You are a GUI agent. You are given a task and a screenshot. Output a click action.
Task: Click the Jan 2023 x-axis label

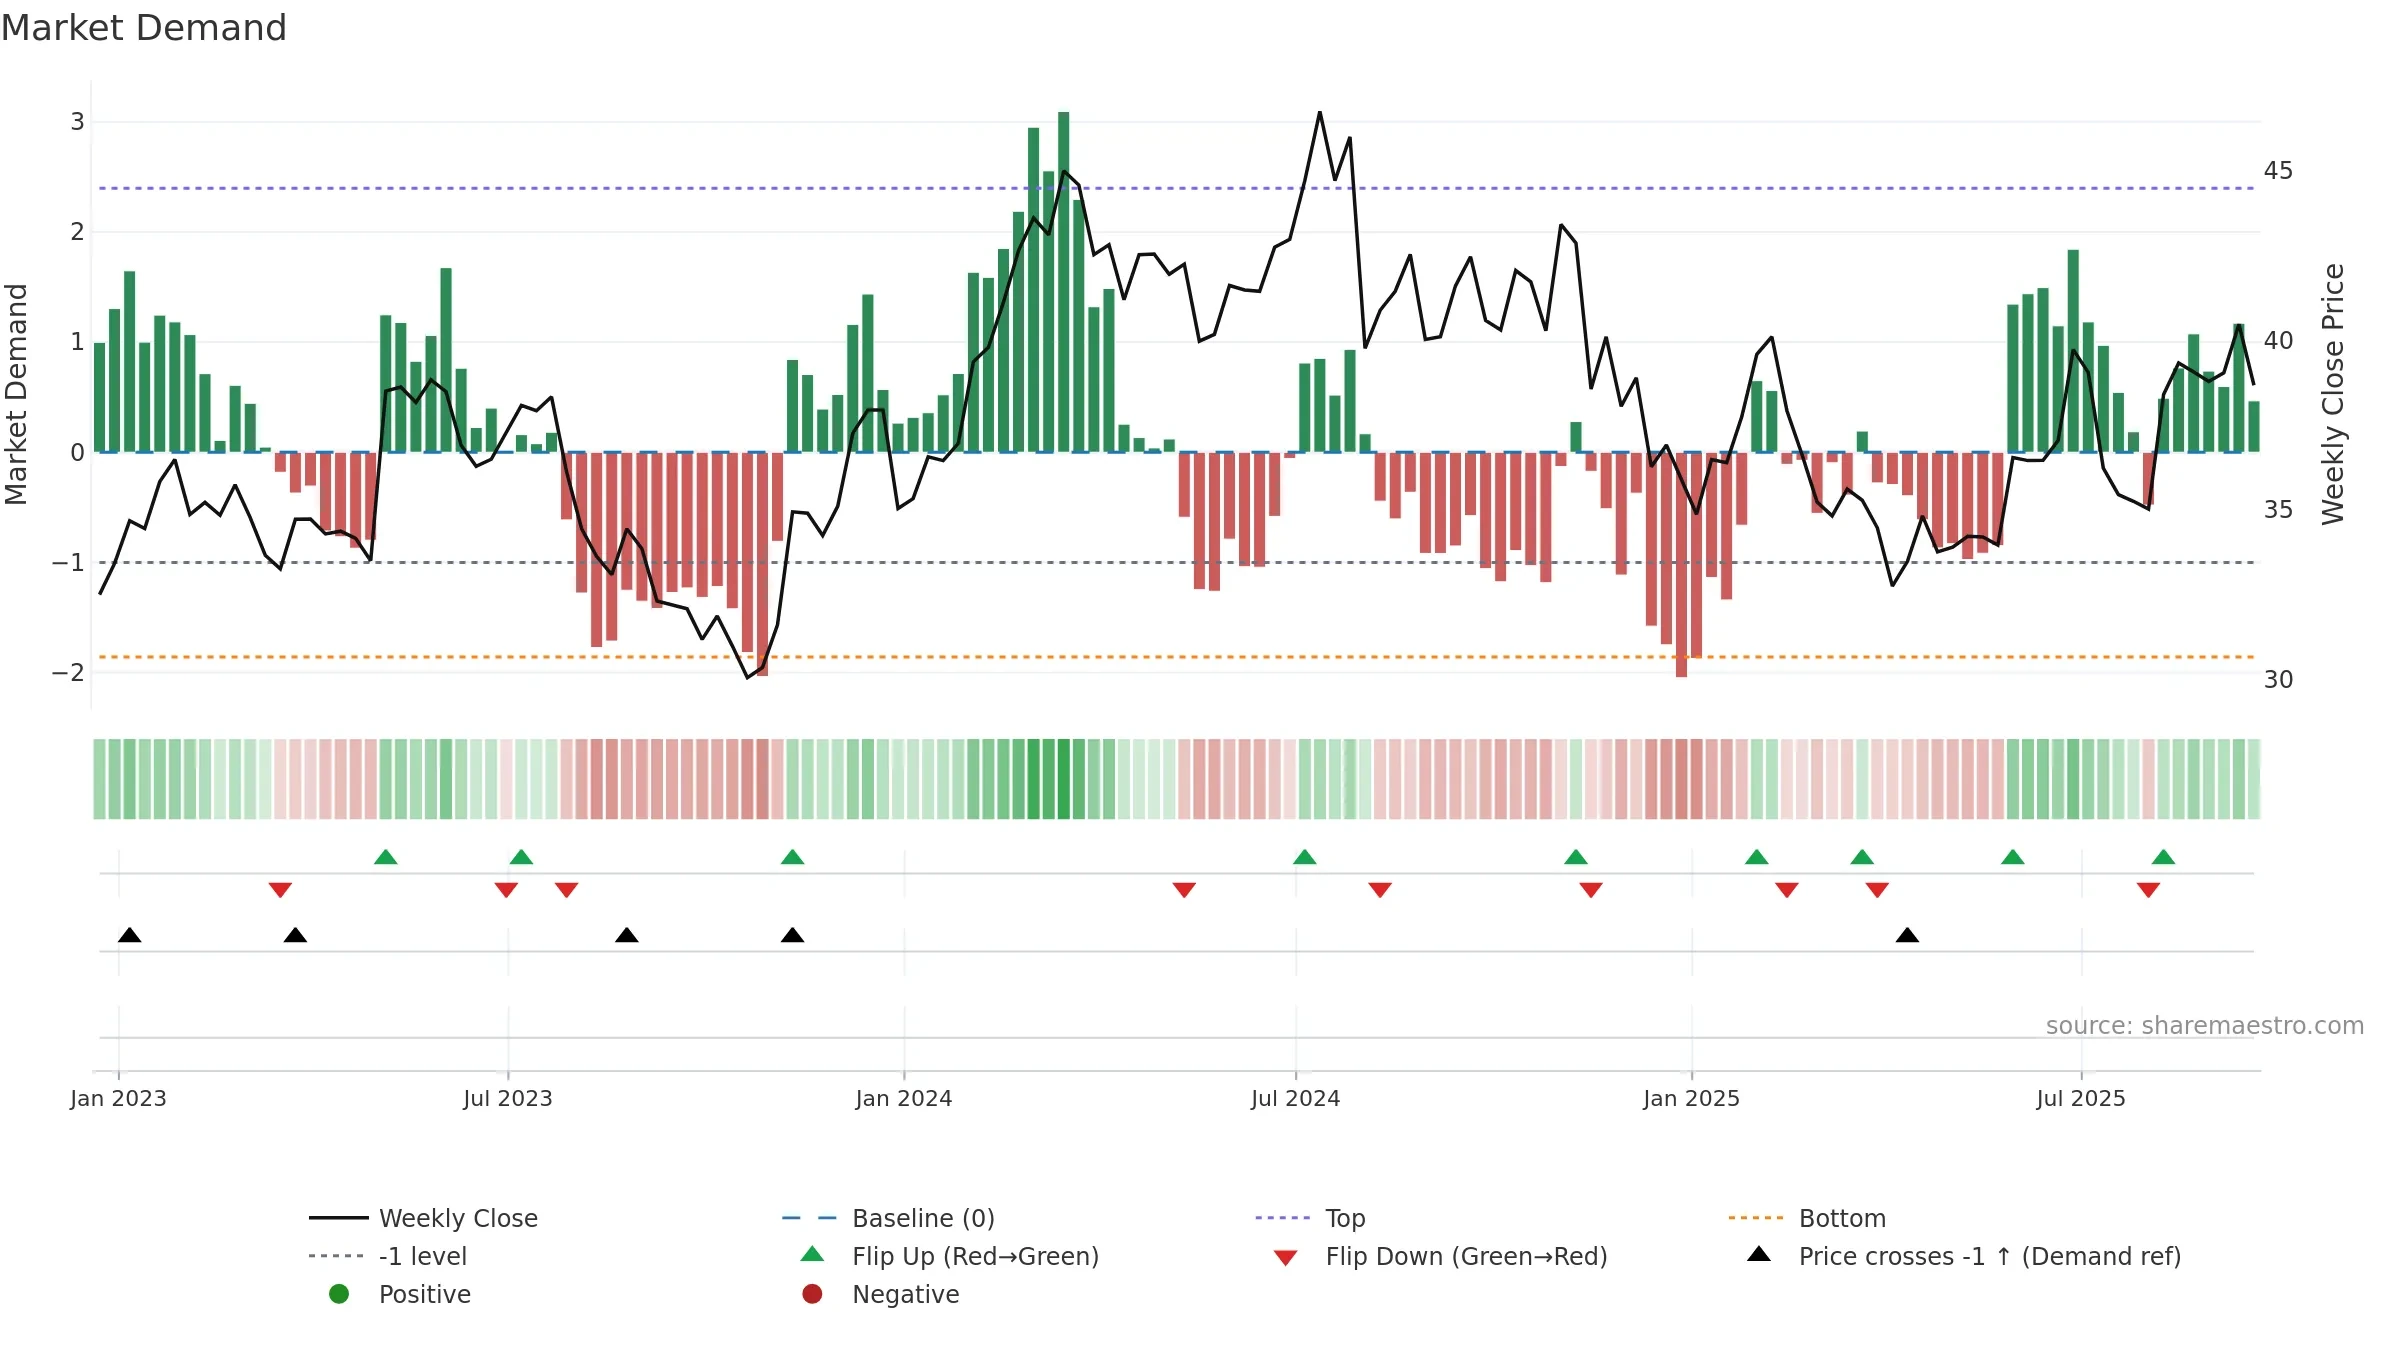pos(118,1098)
